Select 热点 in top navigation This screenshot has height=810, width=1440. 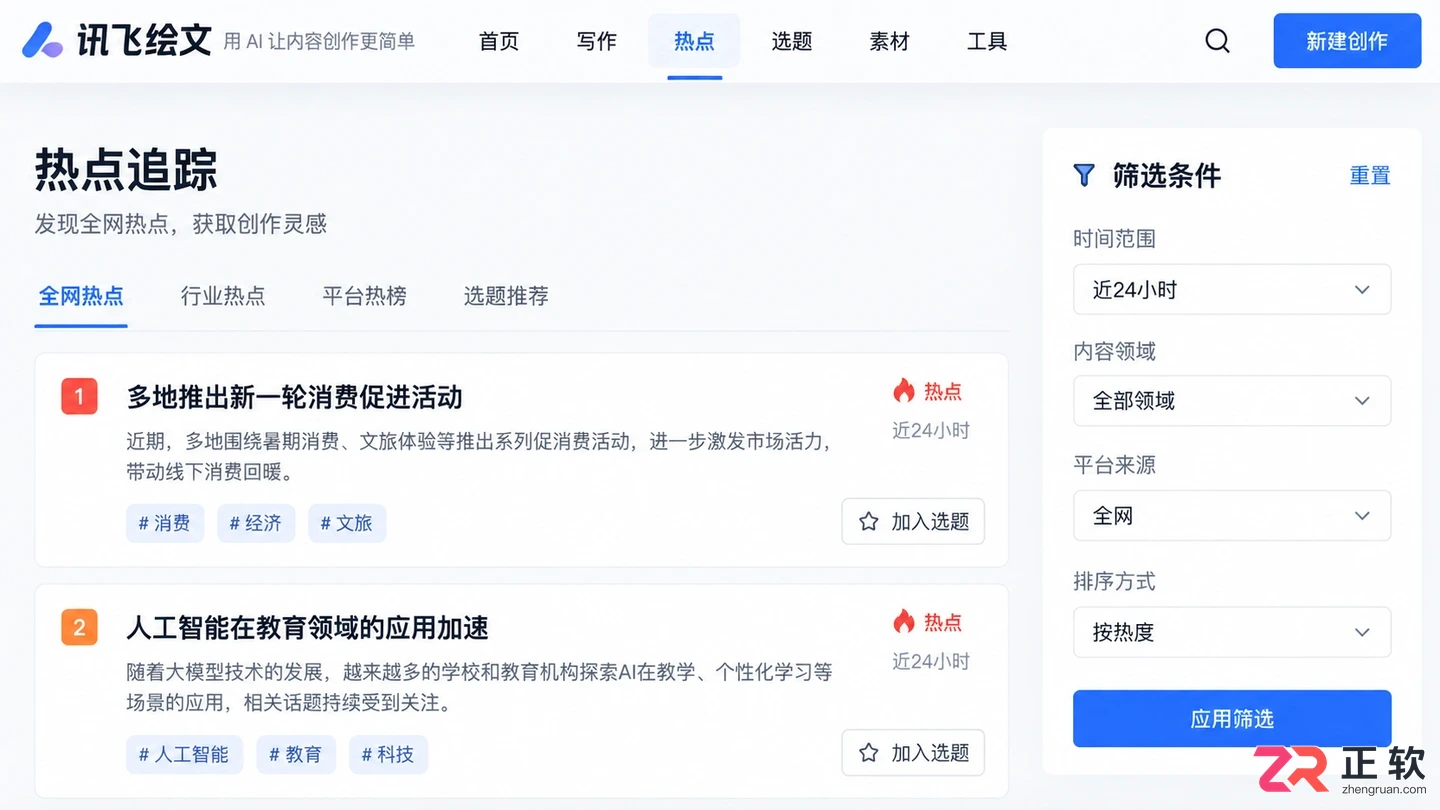point(694,41)
